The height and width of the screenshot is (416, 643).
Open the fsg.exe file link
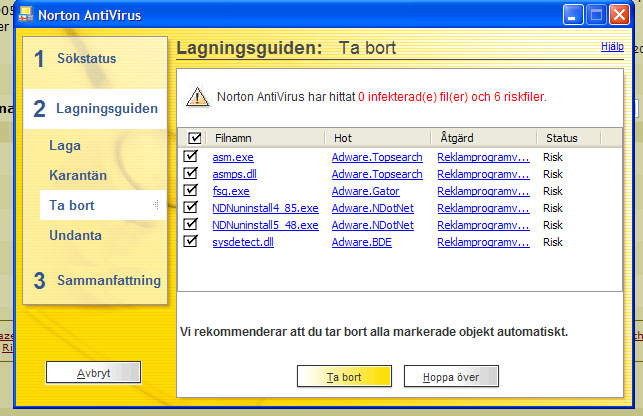tap(231, 191)
